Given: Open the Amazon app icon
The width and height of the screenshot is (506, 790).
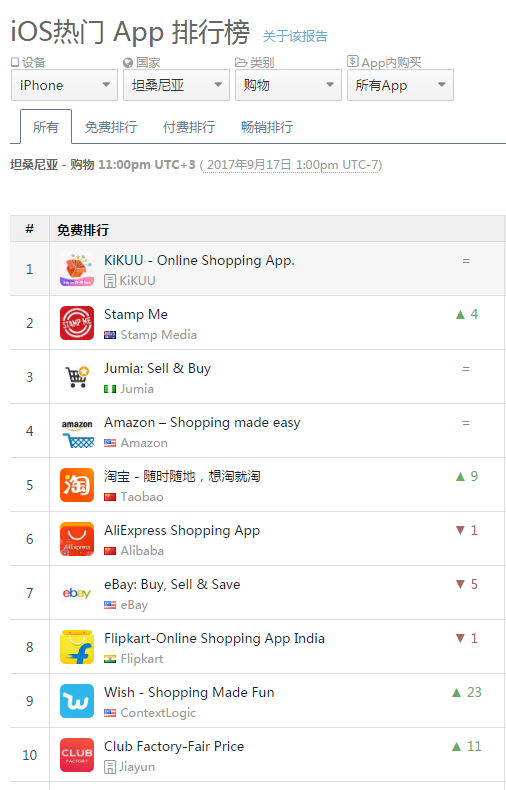Looking at the screenshot, I should [x=77, y=431].
